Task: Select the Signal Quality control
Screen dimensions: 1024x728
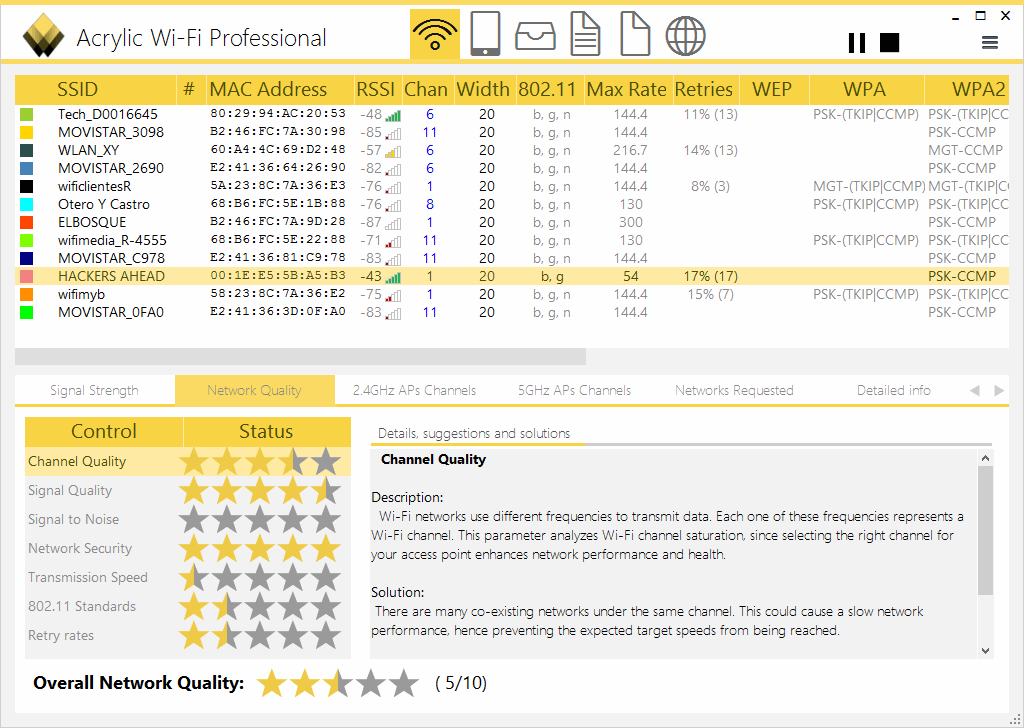Action: [x=188, y=490]
